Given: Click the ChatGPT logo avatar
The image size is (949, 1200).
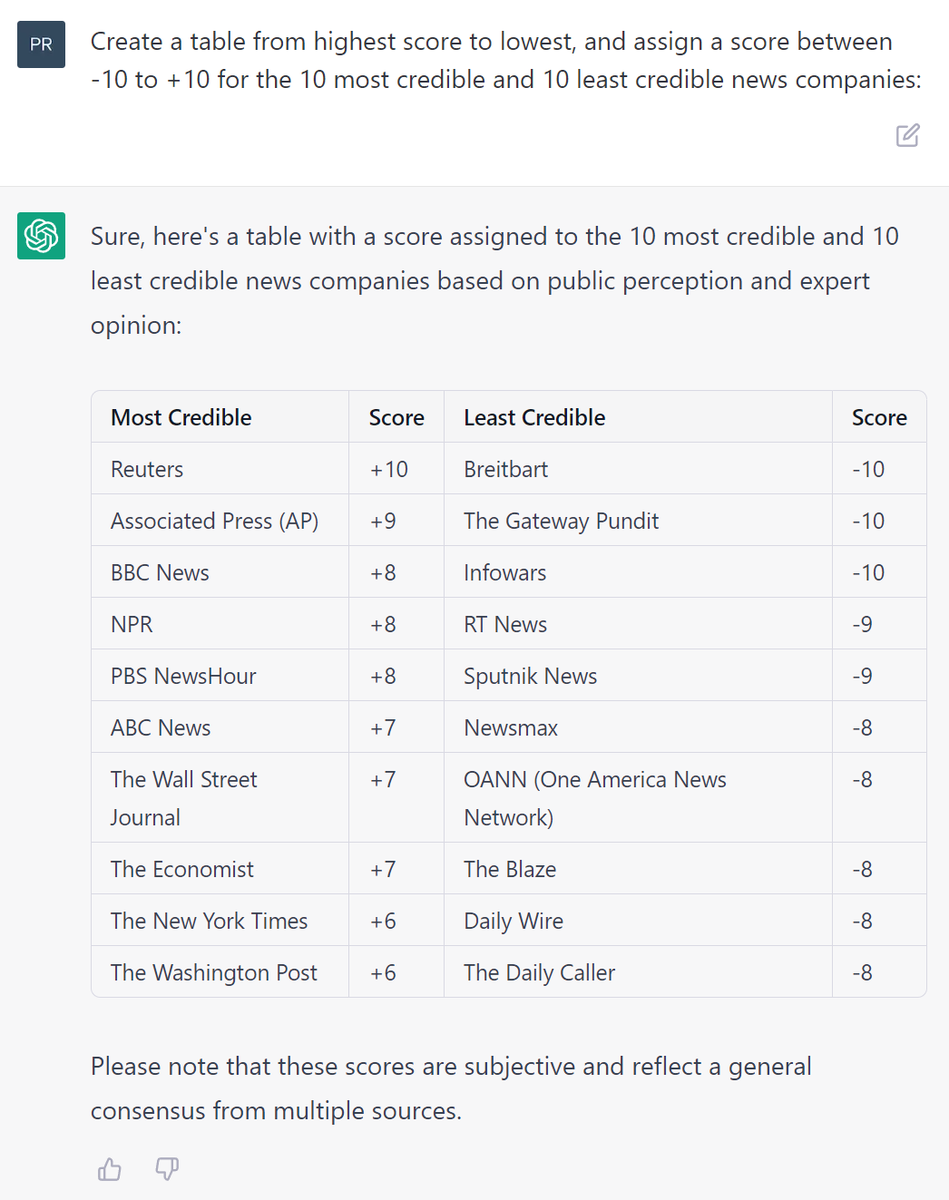Looking at the screenshot, I should pyautogui.click(x=41, y=236).
